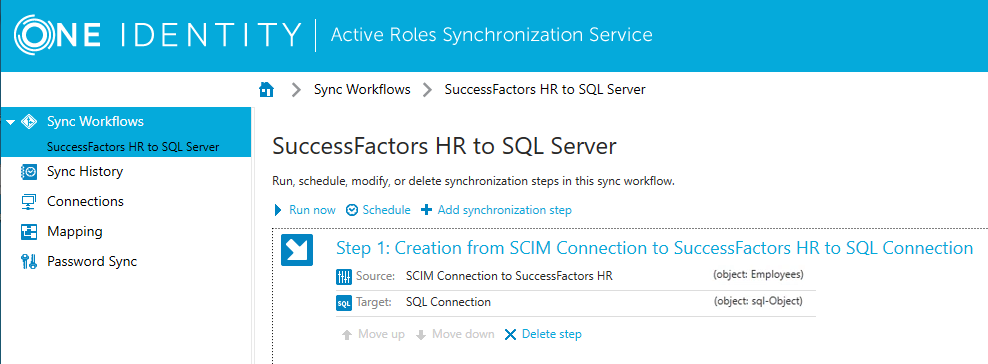988x364 pixels.
Task: Click the Sync History clock icon
Action: [x=29, y=171]
